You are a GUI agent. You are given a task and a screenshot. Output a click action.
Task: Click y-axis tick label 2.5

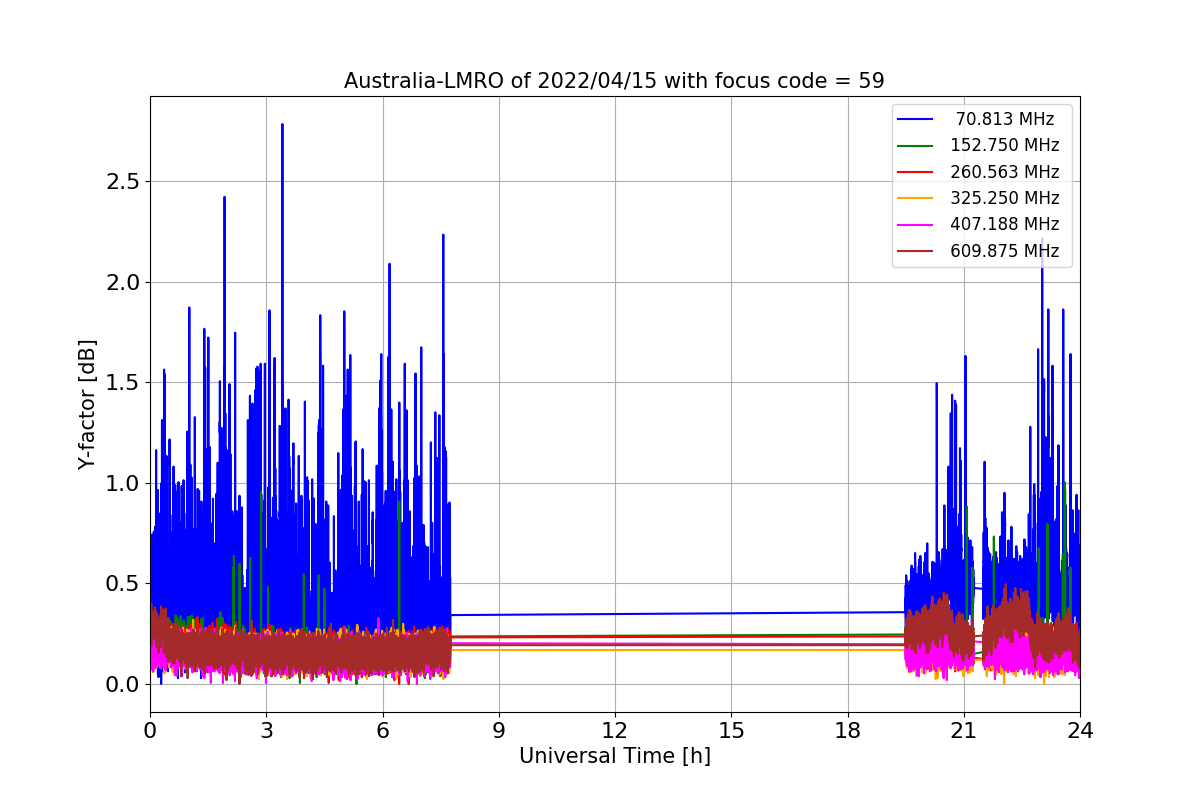[x=123, y=182]
